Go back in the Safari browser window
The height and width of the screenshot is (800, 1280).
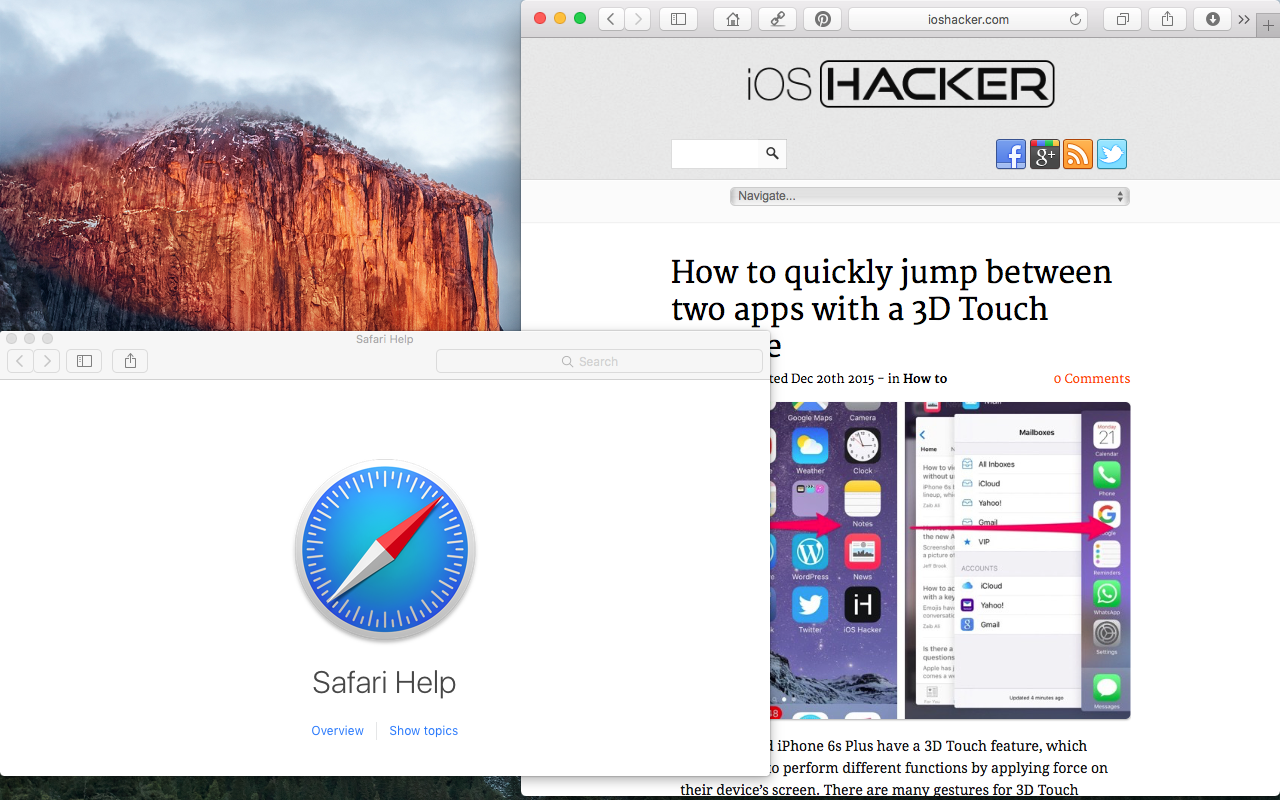[611, 19]
